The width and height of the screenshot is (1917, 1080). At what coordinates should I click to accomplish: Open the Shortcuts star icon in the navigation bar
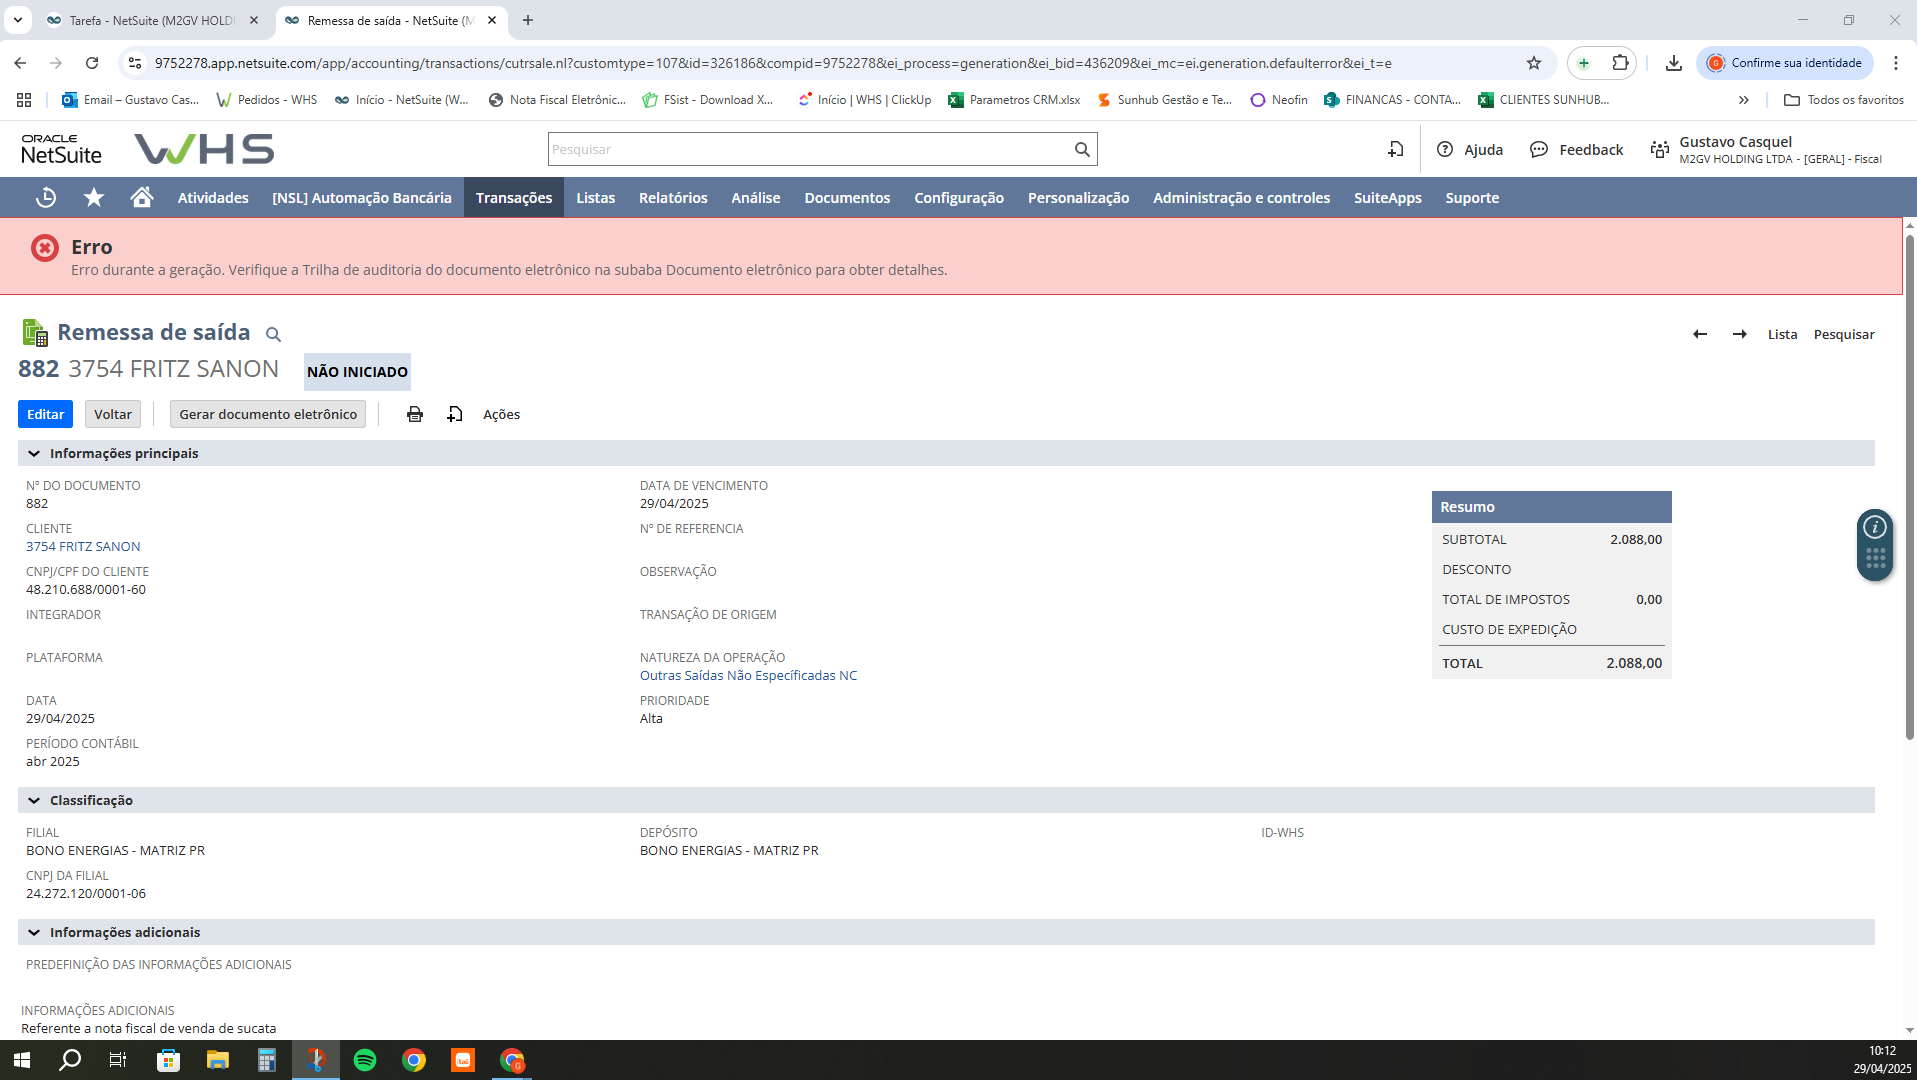tap(94, 198)
